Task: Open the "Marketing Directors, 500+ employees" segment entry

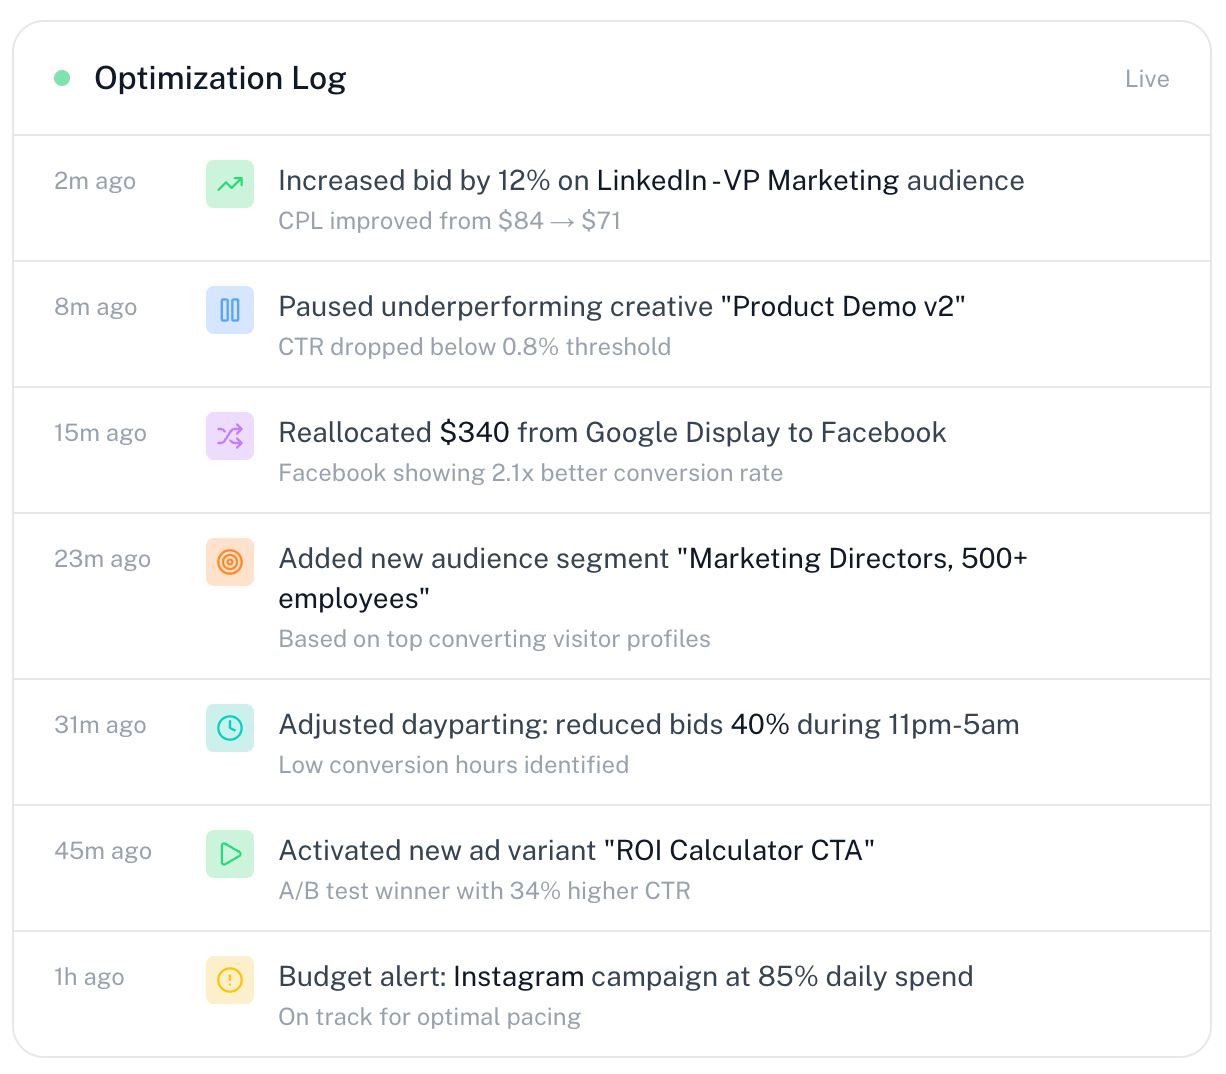Action: tap(857, 559)
